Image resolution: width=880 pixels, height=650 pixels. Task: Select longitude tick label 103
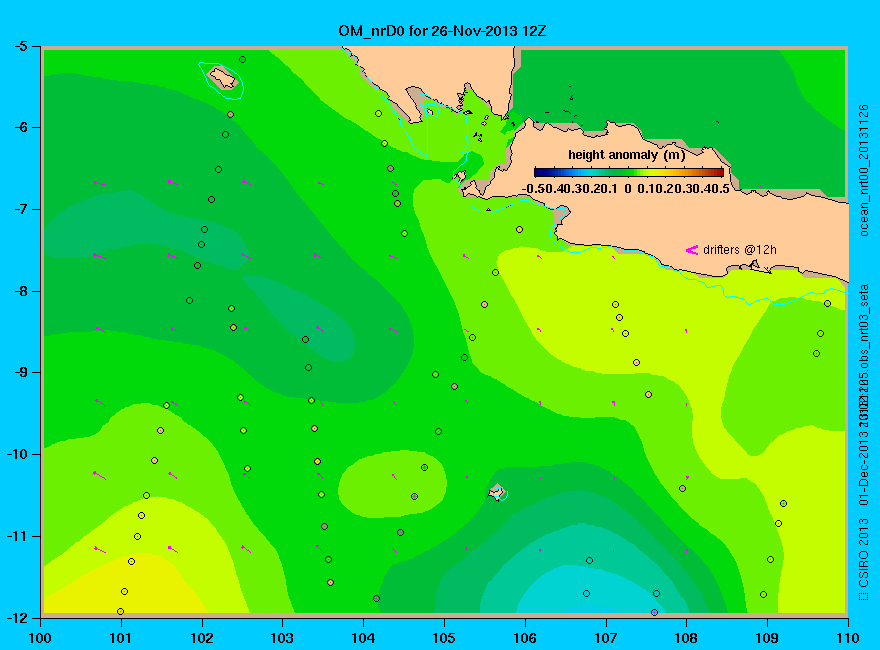pyautogui.click(x=282, y=638)
